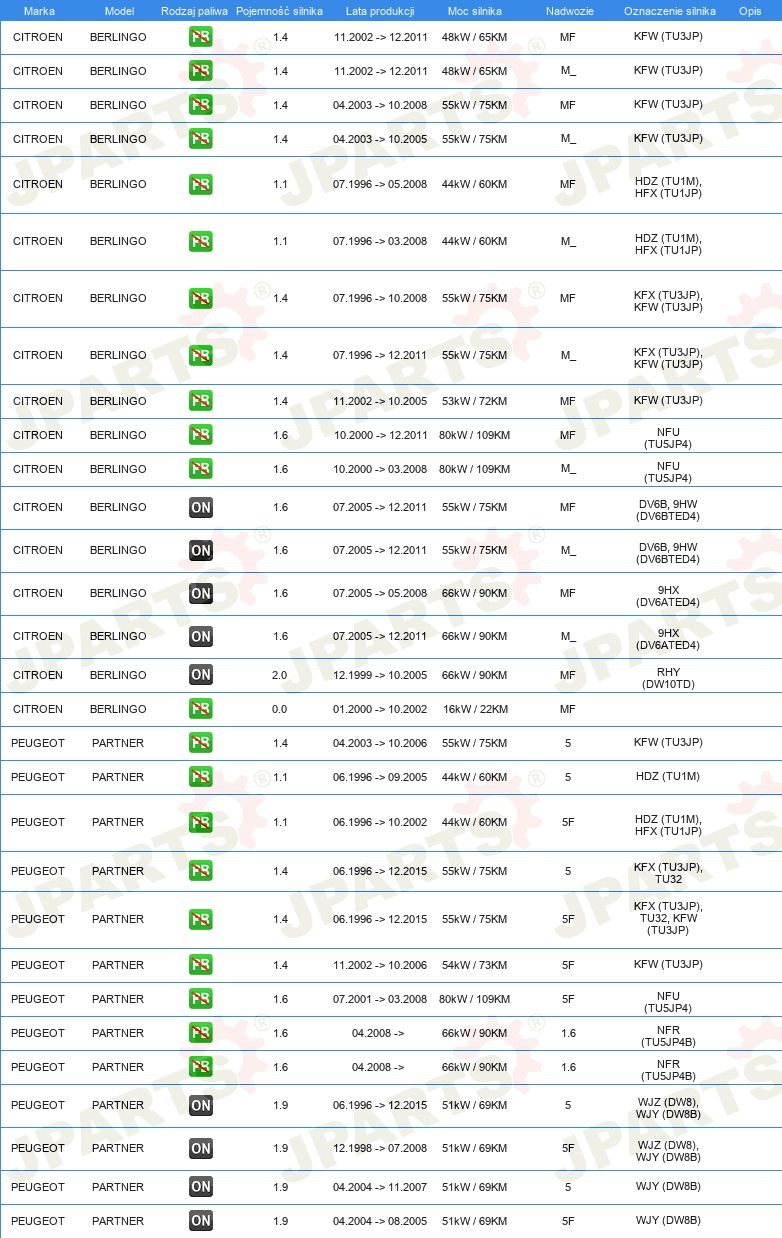Click petrol icon in the 53kW / 72KM row
The width and height of the screenshot is (782, 1238).
[201, 401]
